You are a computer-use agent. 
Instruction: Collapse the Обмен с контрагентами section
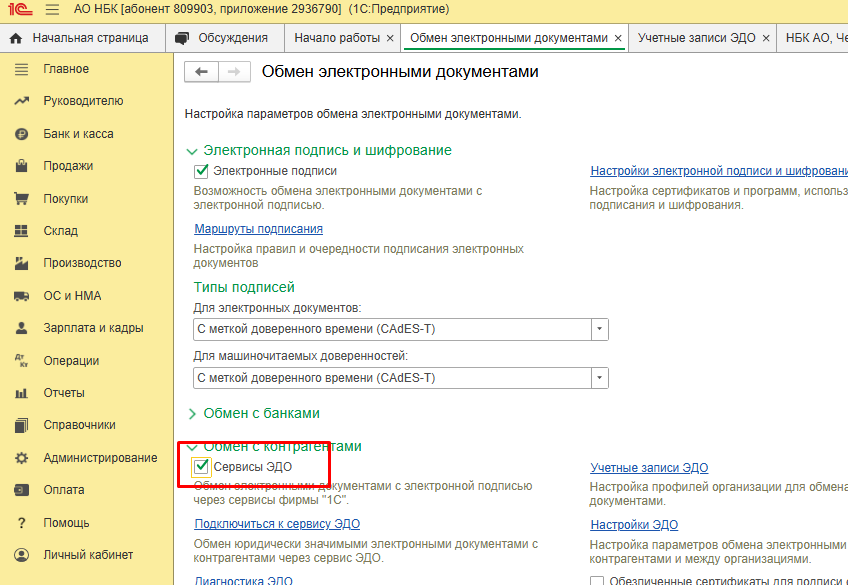click(191, 447)
